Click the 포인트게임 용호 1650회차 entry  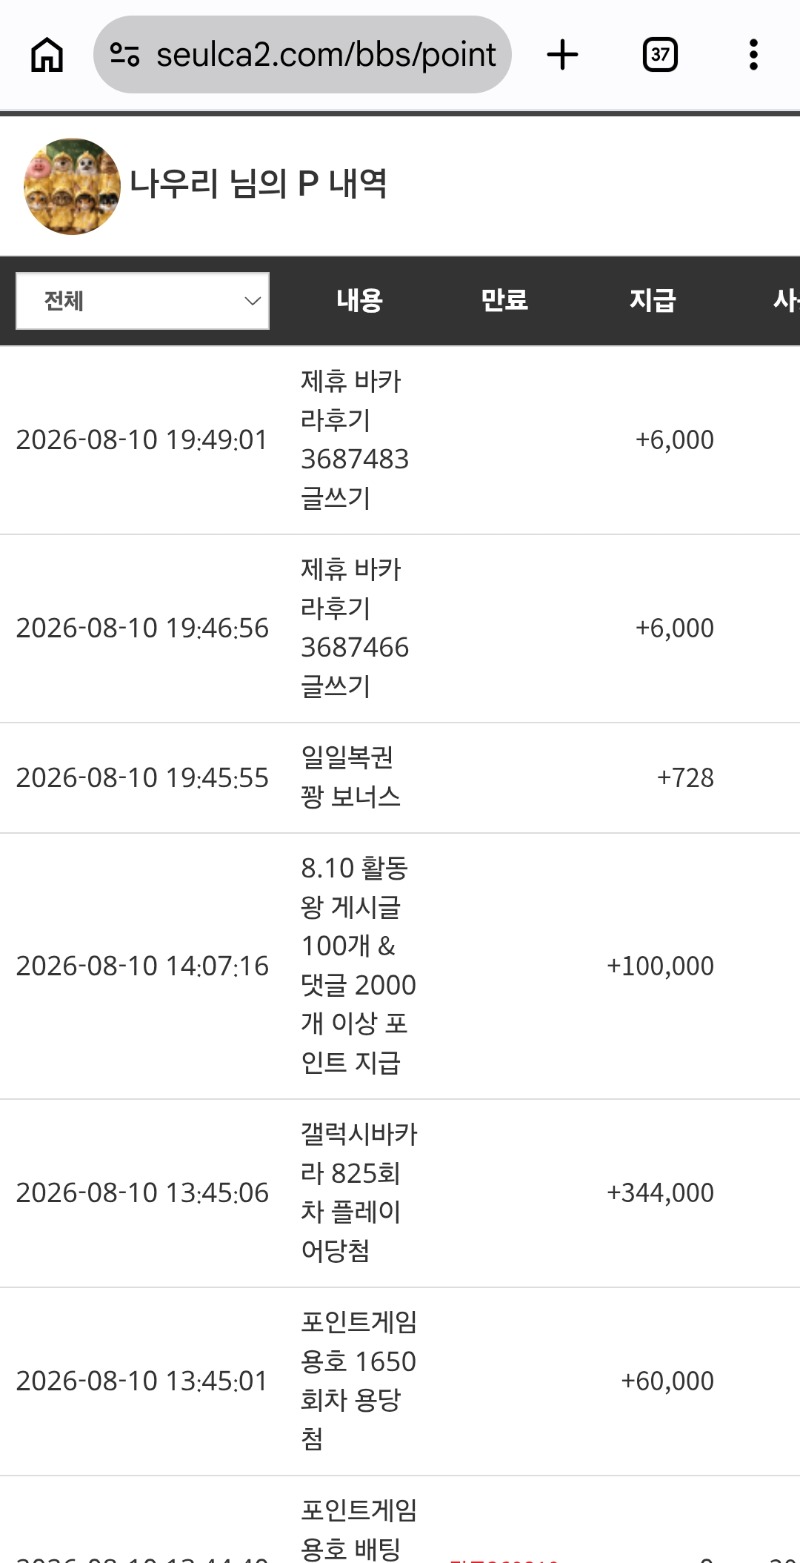(x=359, y=1381)
